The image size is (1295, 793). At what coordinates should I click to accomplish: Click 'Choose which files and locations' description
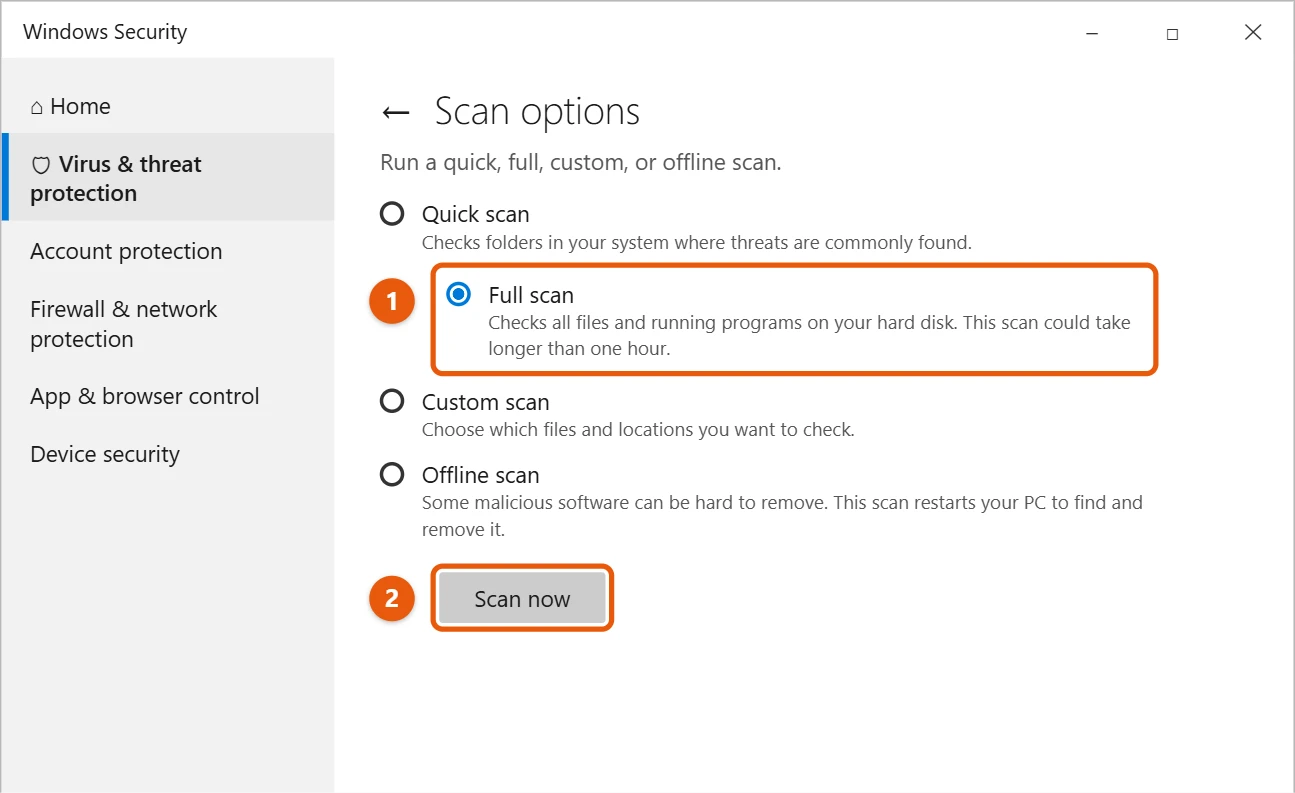click(x=638, y=430)
